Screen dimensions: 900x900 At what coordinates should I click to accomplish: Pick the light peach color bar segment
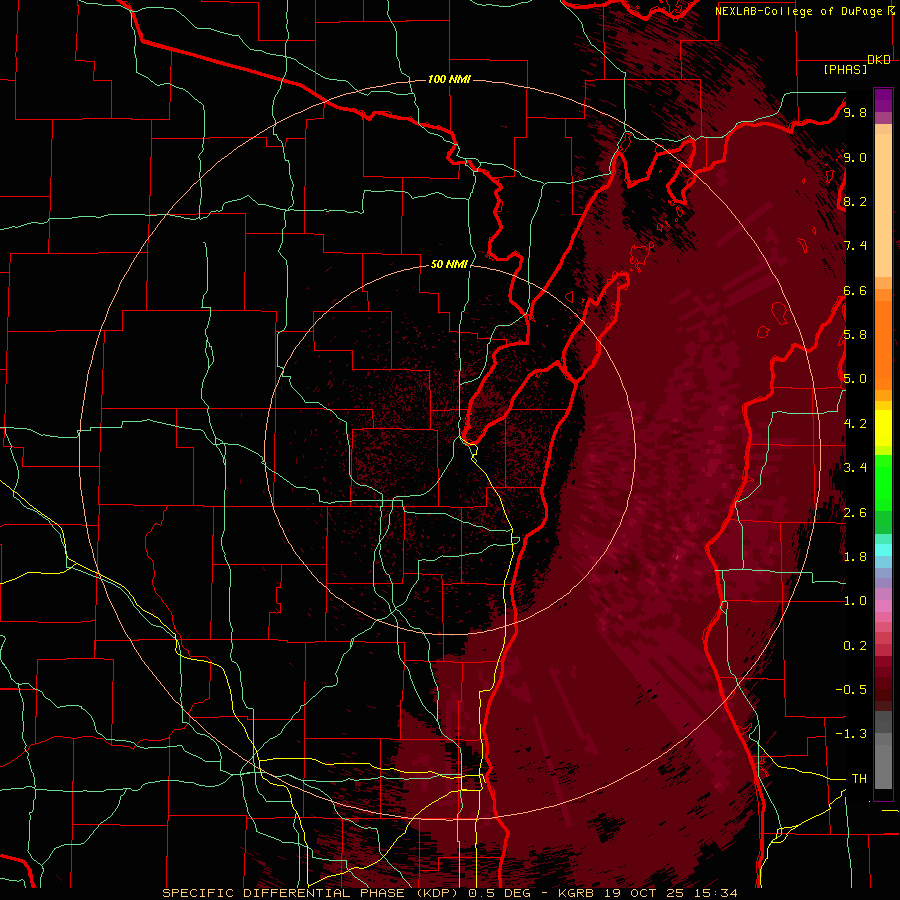[x=883, y=206]
